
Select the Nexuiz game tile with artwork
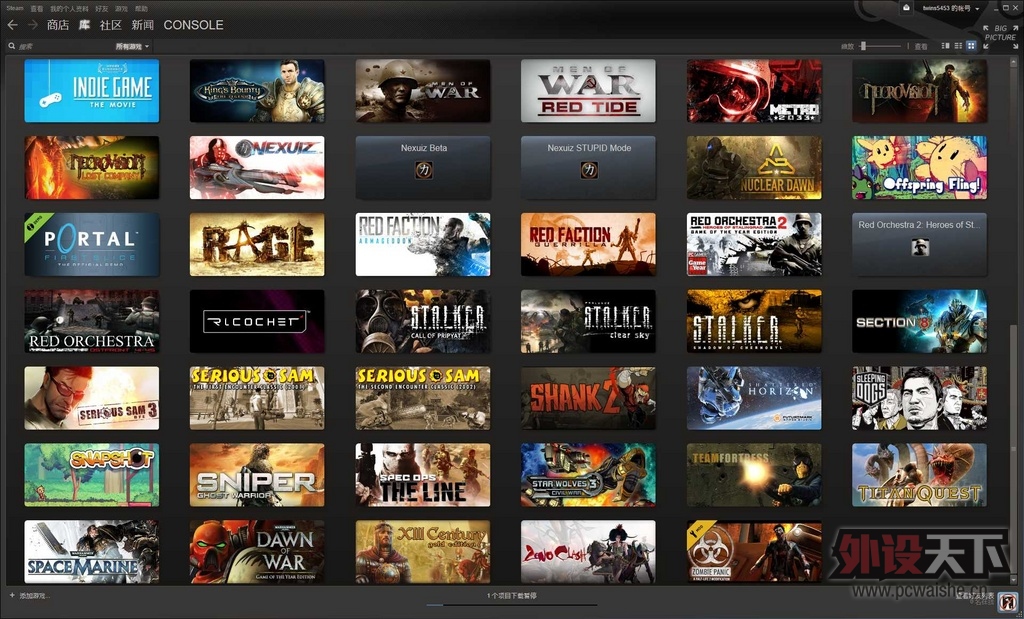[257, 168]
